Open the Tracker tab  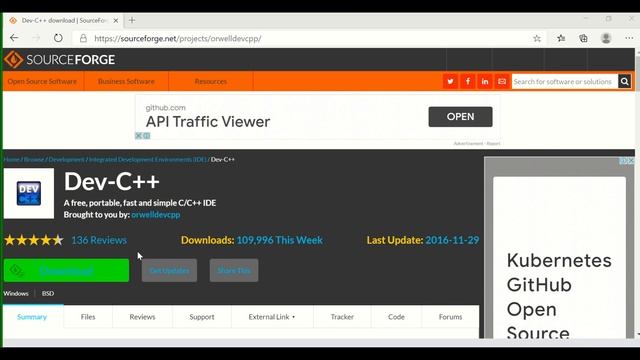(342, 317)
